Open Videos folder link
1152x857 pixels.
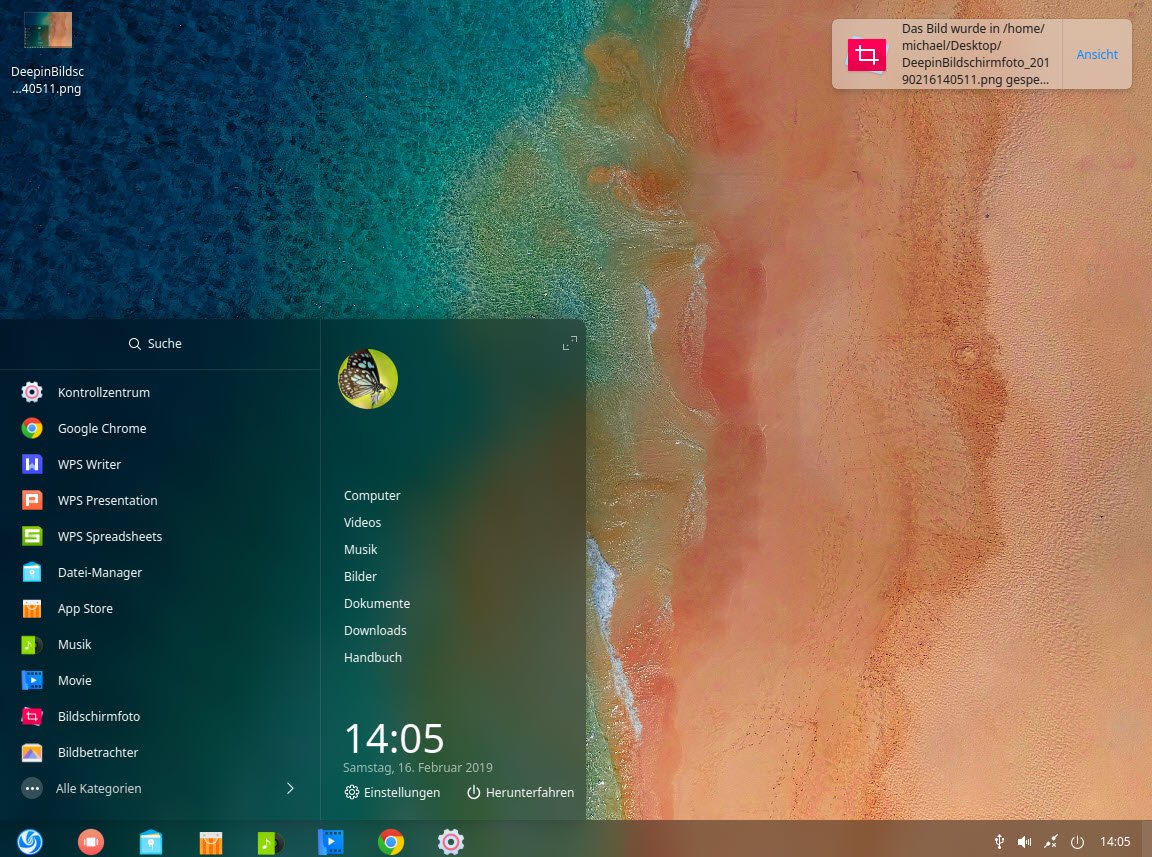tap(362, 523)
